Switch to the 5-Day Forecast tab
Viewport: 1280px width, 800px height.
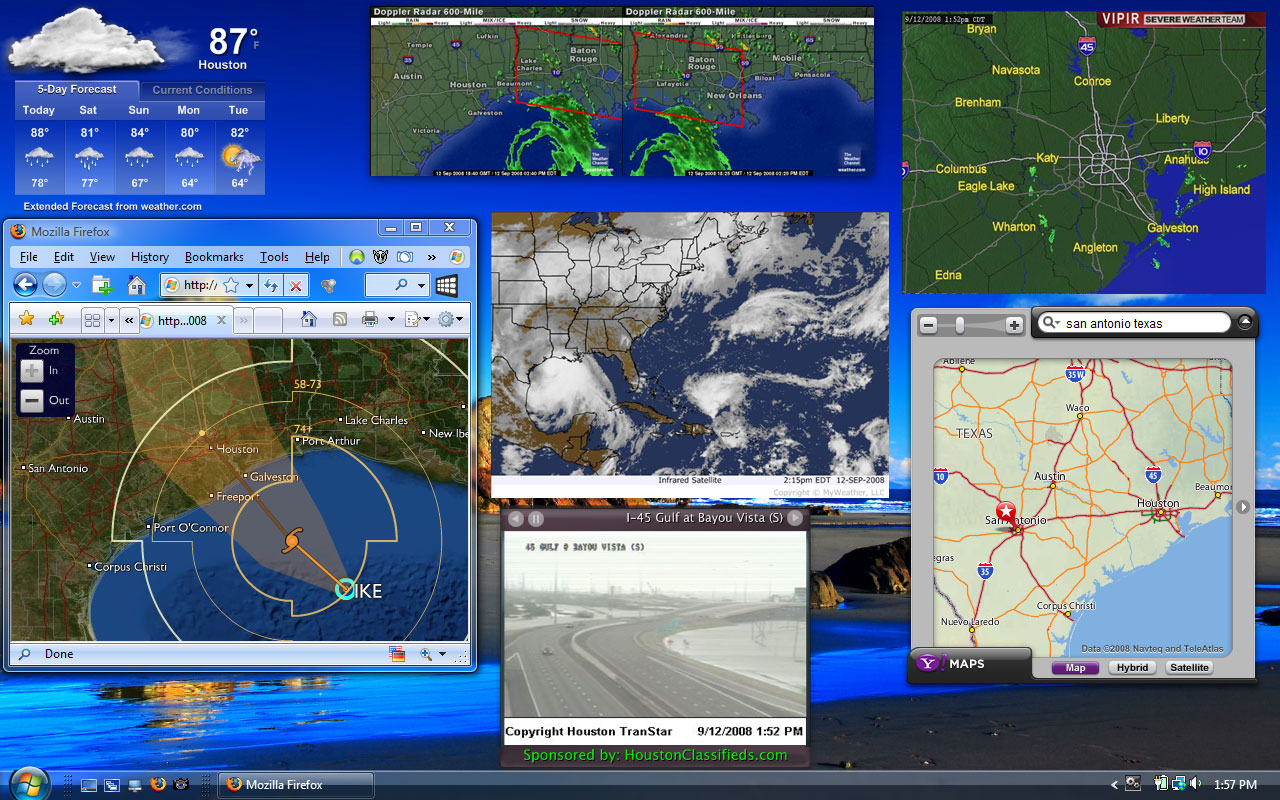click(77, 89)
